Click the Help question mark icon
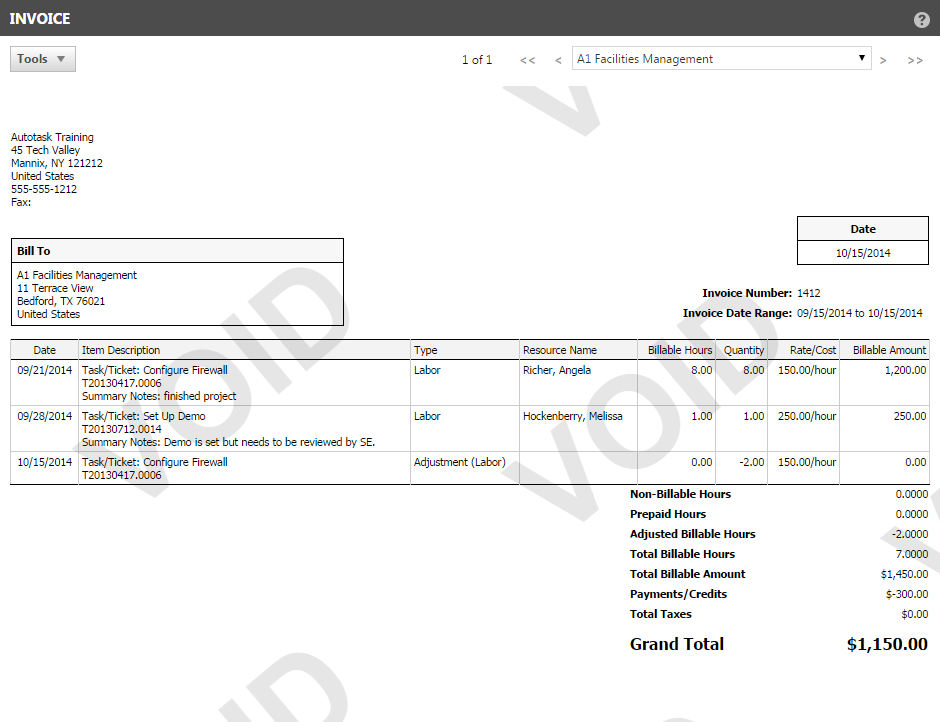This screenshot has width=940, height=722. 921,19
